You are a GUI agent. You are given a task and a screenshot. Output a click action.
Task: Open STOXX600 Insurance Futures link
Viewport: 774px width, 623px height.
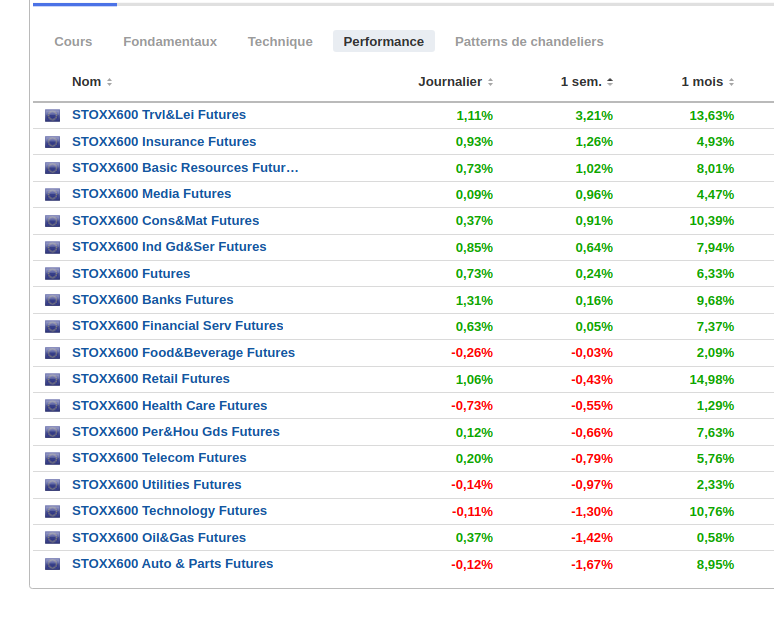pyautogui.click(x=164, y=142)
